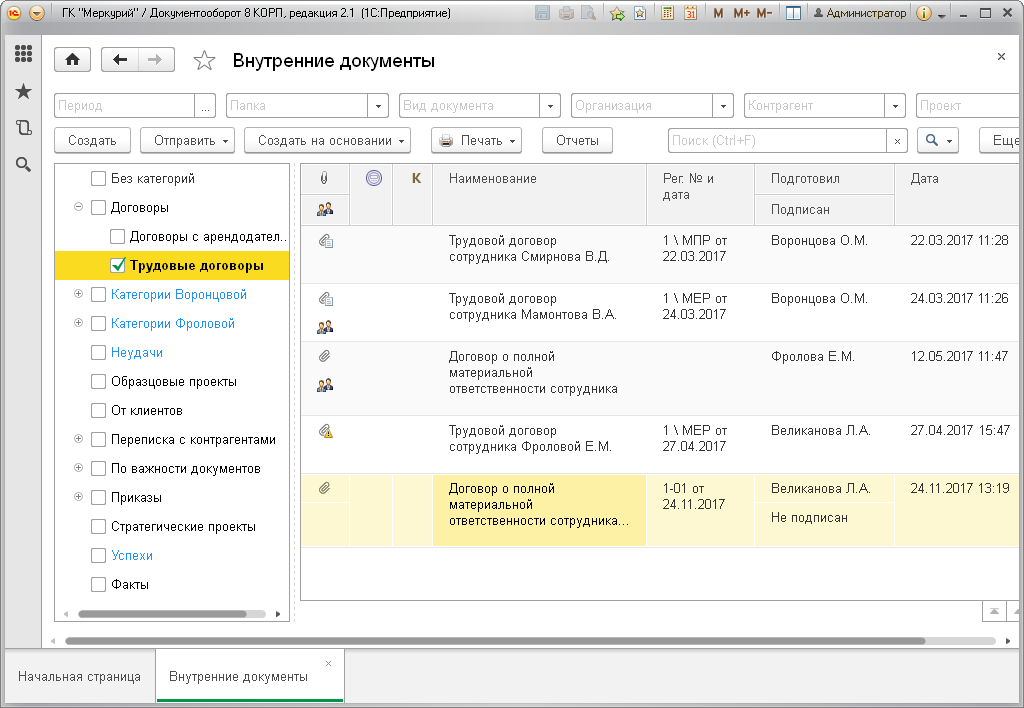This screenshot has width=1024, height=708.
Task: Open the Вид документа dropdown arrow
Action: click(x=551, y=106)
